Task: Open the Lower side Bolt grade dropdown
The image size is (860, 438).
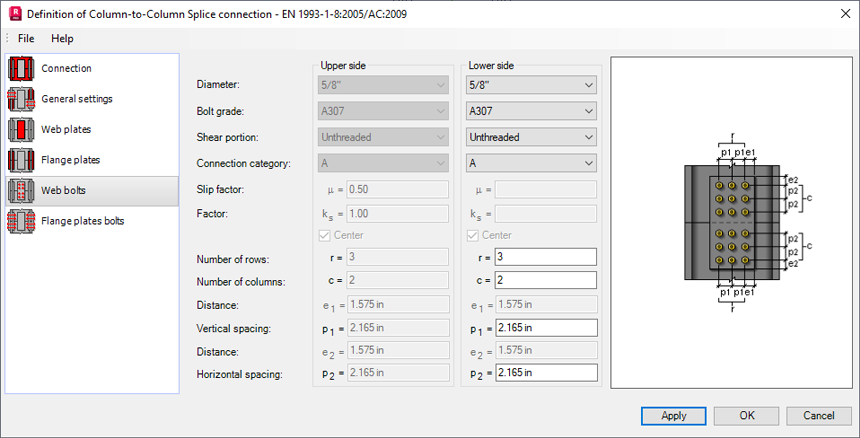Action: [x=531, y=111]
